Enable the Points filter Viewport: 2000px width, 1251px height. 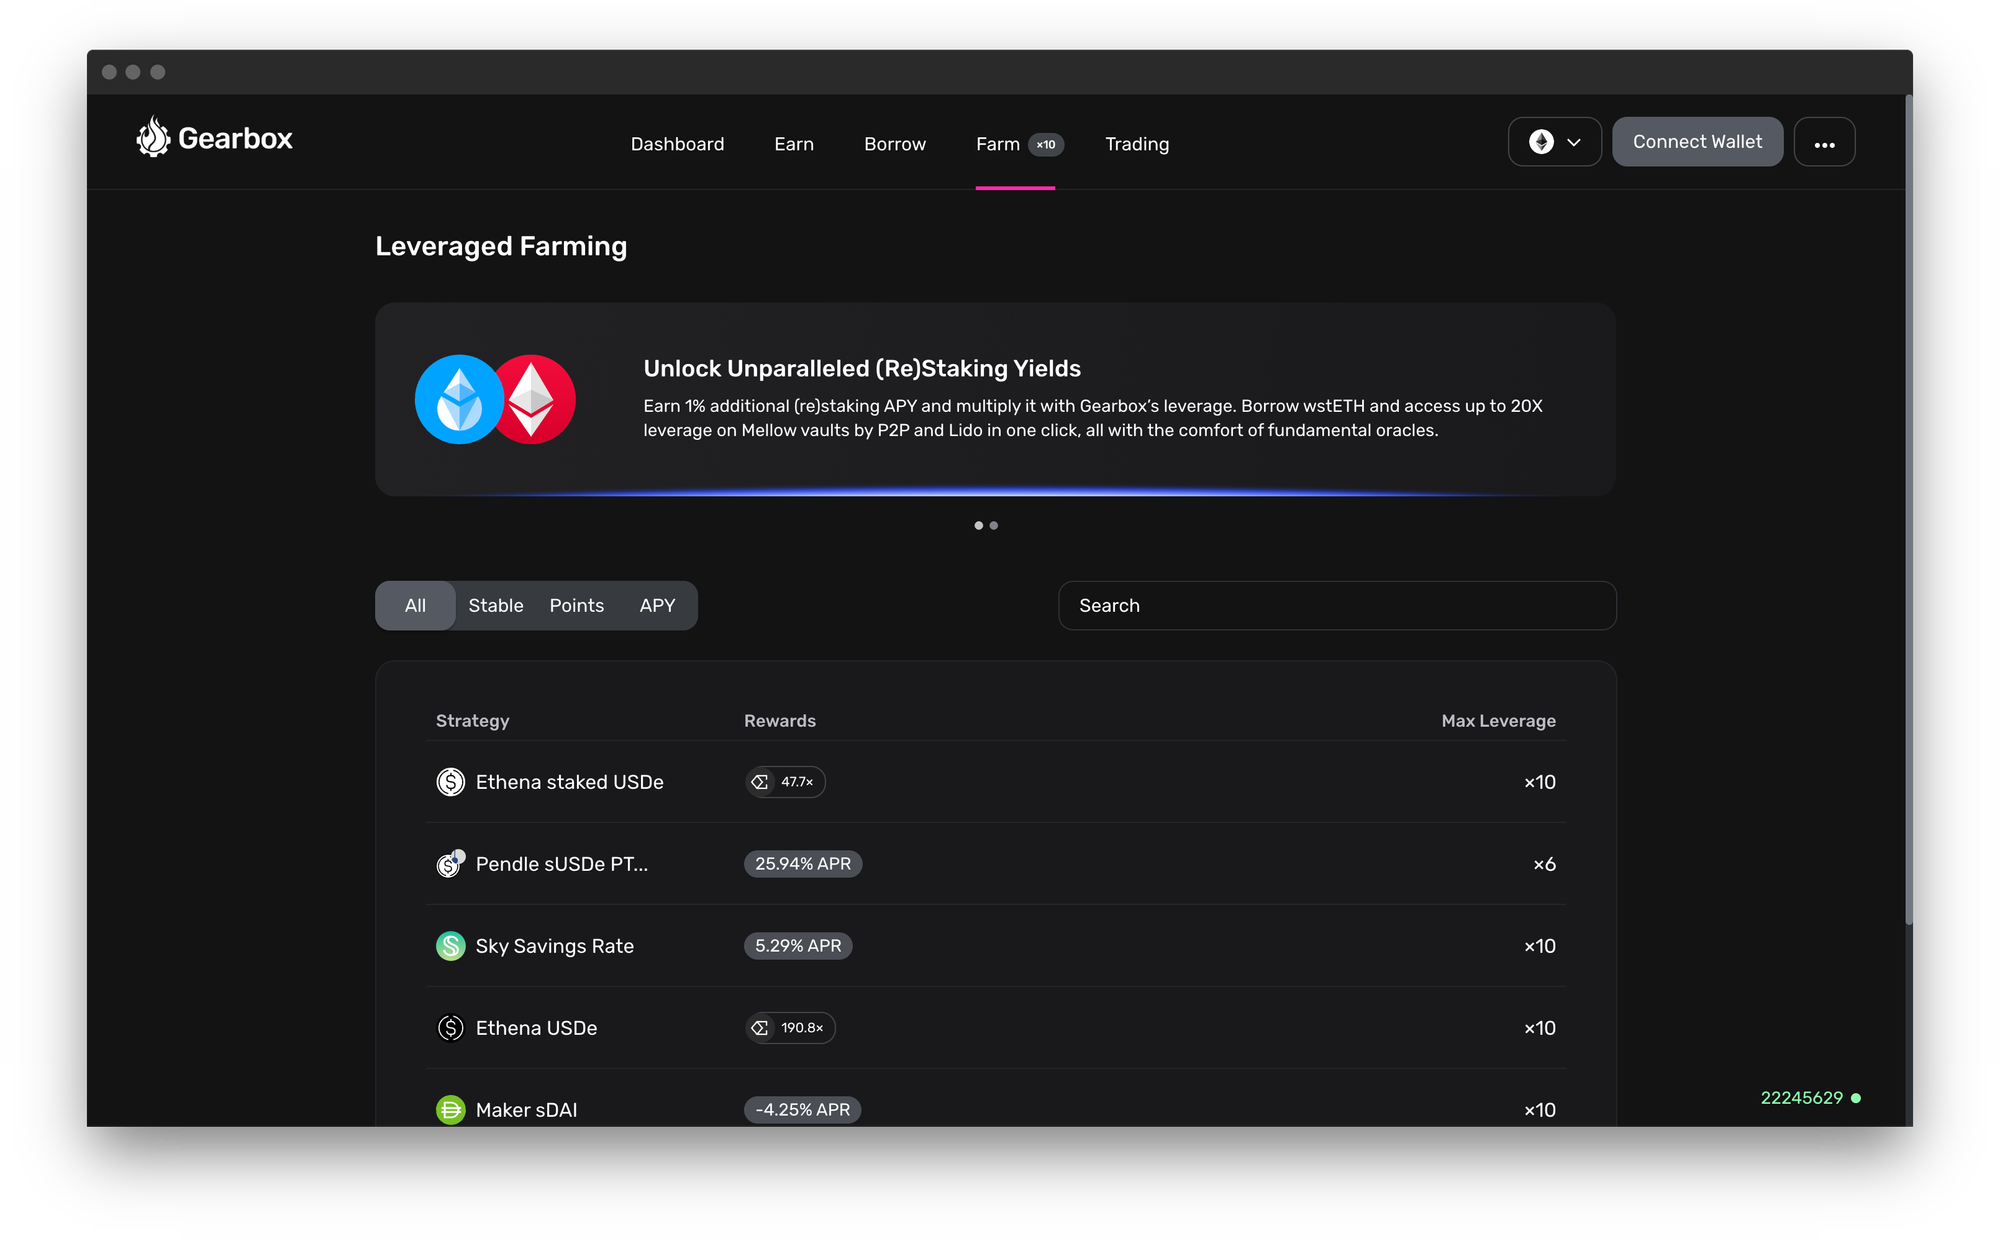(x=576, y=605)
